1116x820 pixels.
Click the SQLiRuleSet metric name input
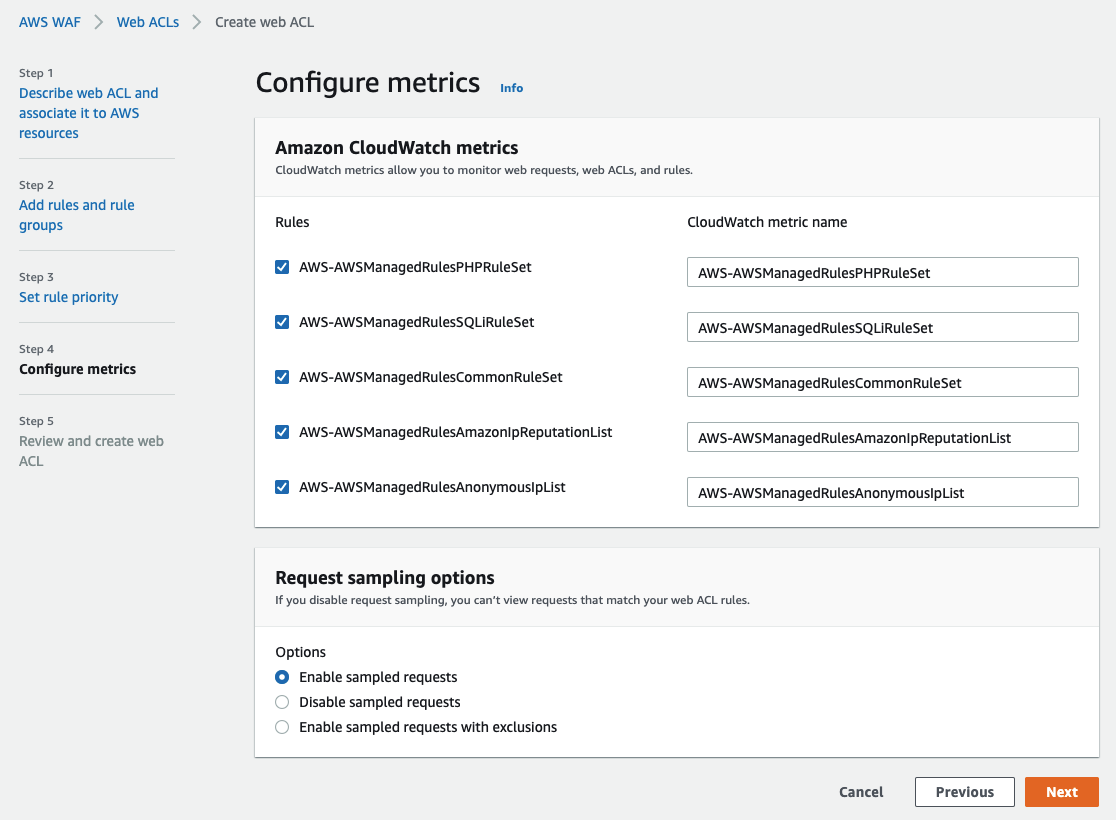pos(882,327)
